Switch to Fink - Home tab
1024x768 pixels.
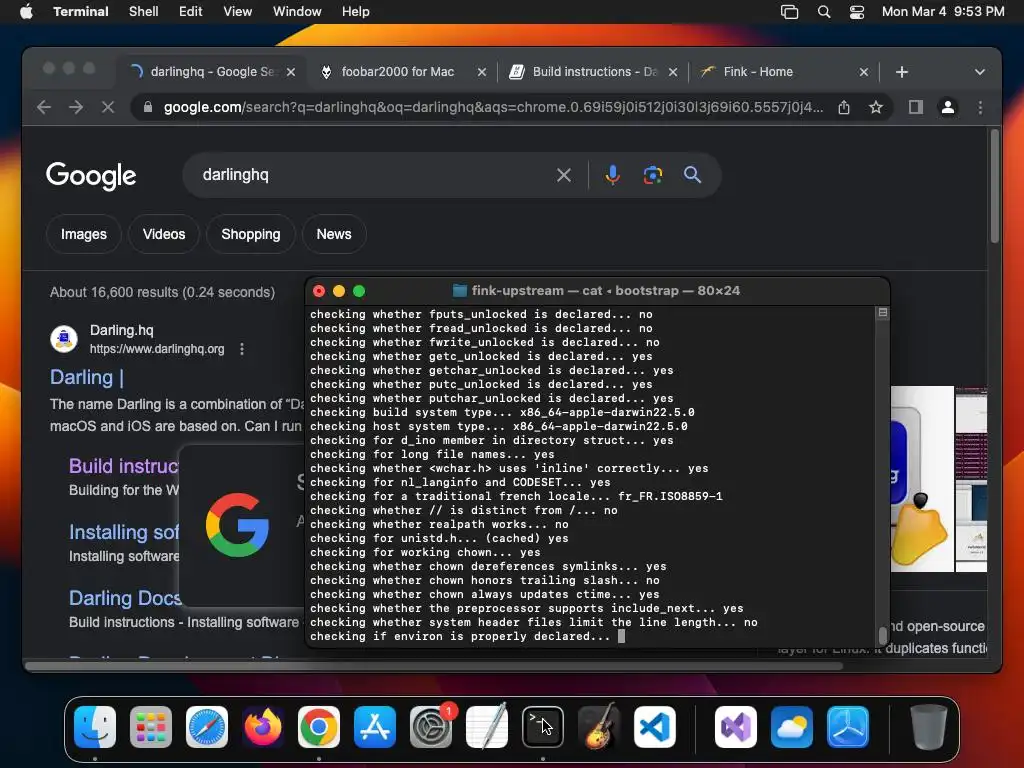pyautogui.click(x=784, y=72)
